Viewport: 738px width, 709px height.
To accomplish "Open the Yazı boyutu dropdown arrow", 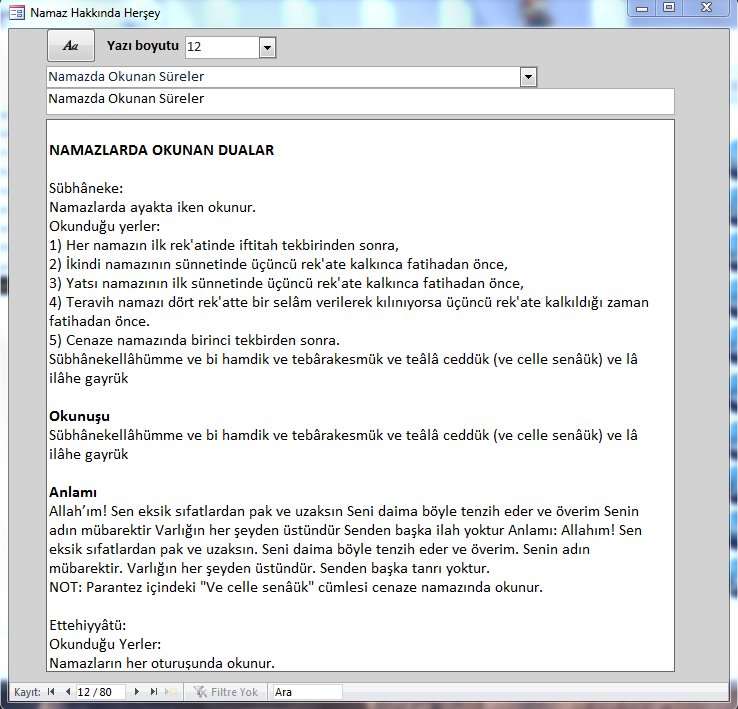I will click(x=267, y=47).
